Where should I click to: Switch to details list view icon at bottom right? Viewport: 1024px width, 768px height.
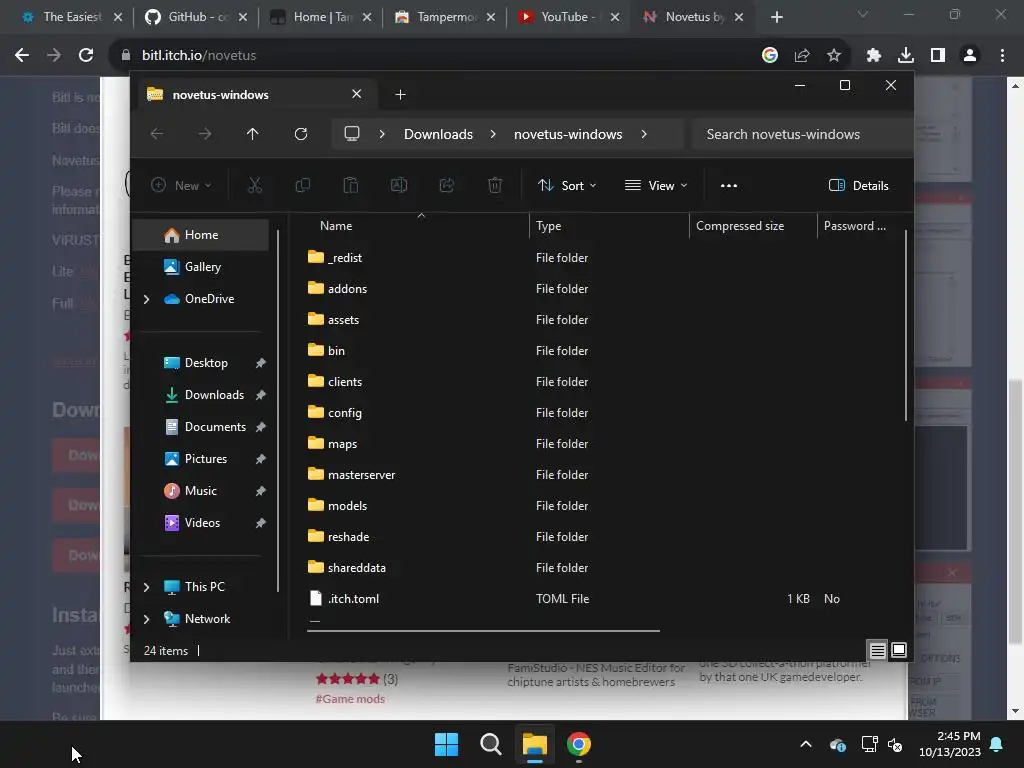(877, 650)
